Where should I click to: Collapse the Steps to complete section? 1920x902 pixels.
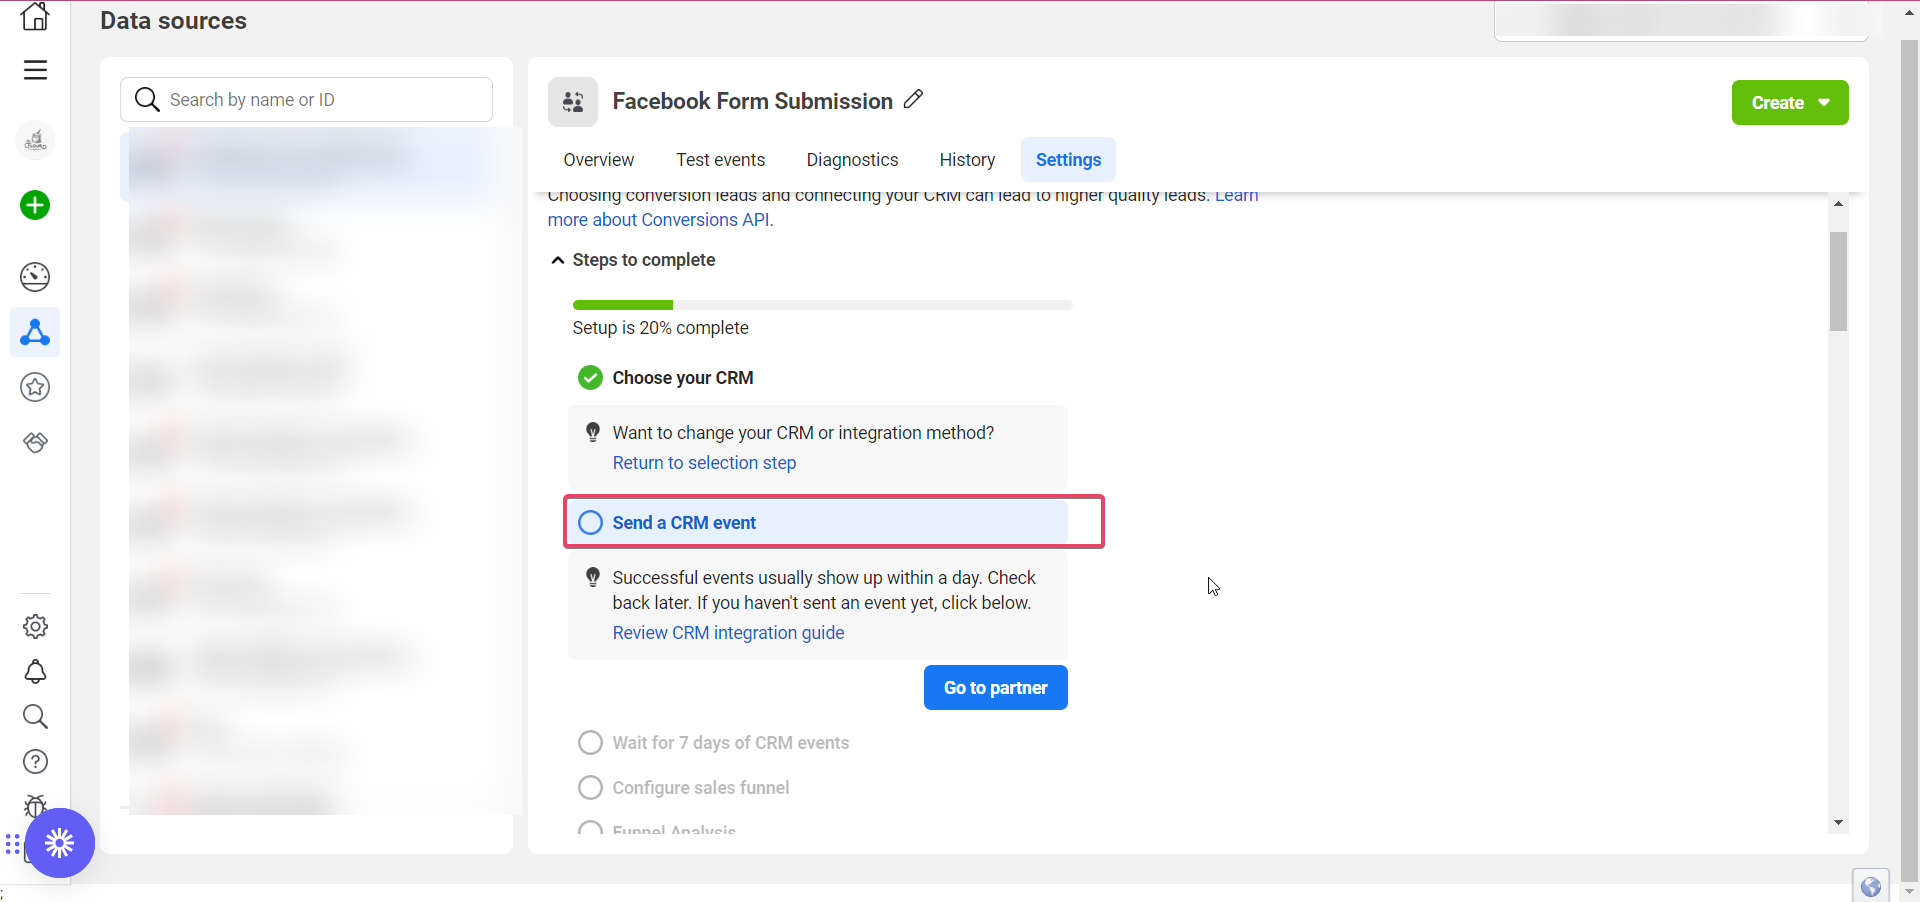tap(557, 260)
